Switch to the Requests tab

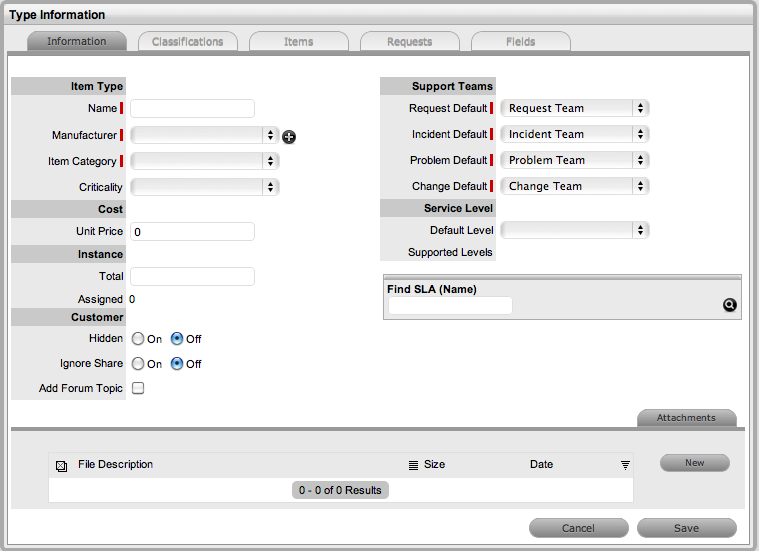pos(410,42)
